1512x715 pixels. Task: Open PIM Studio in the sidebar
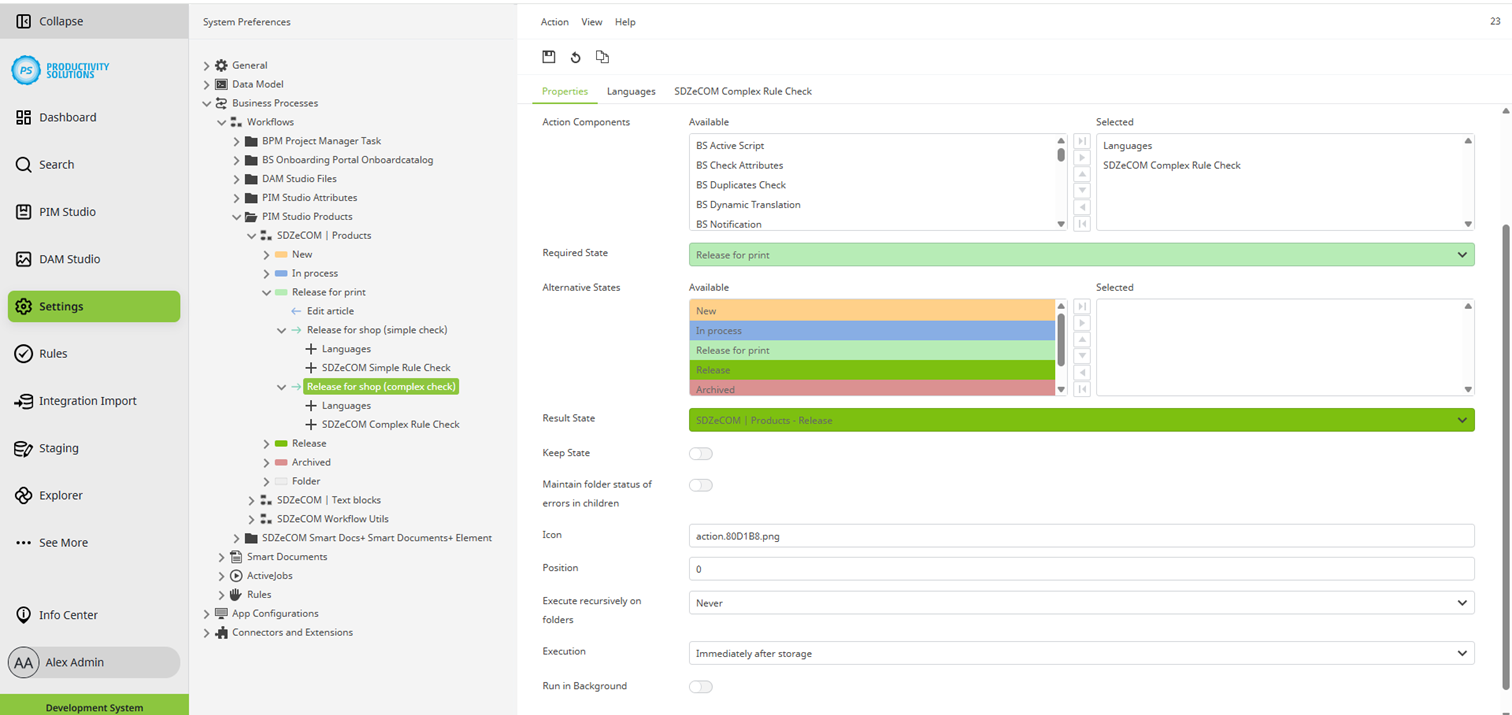(x=67, y=212)
